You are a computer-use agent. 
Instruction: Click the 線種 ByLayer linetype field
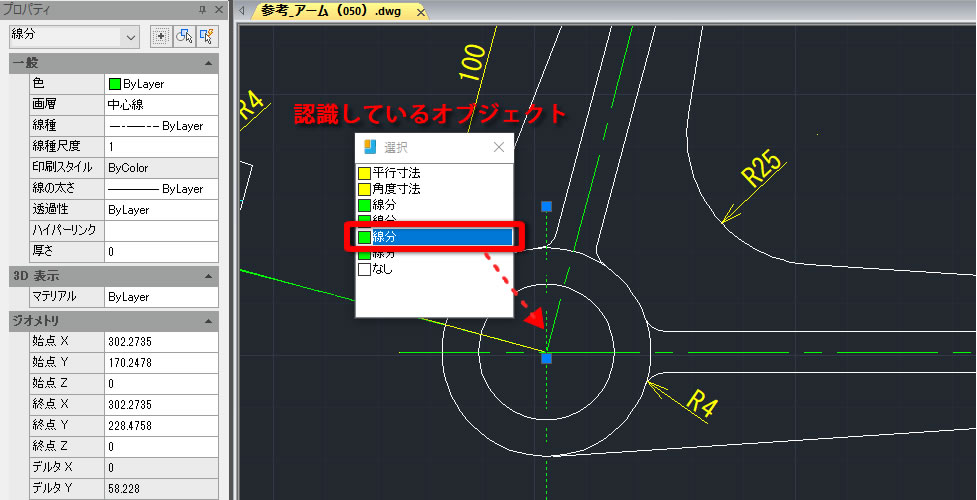[161, 125]
